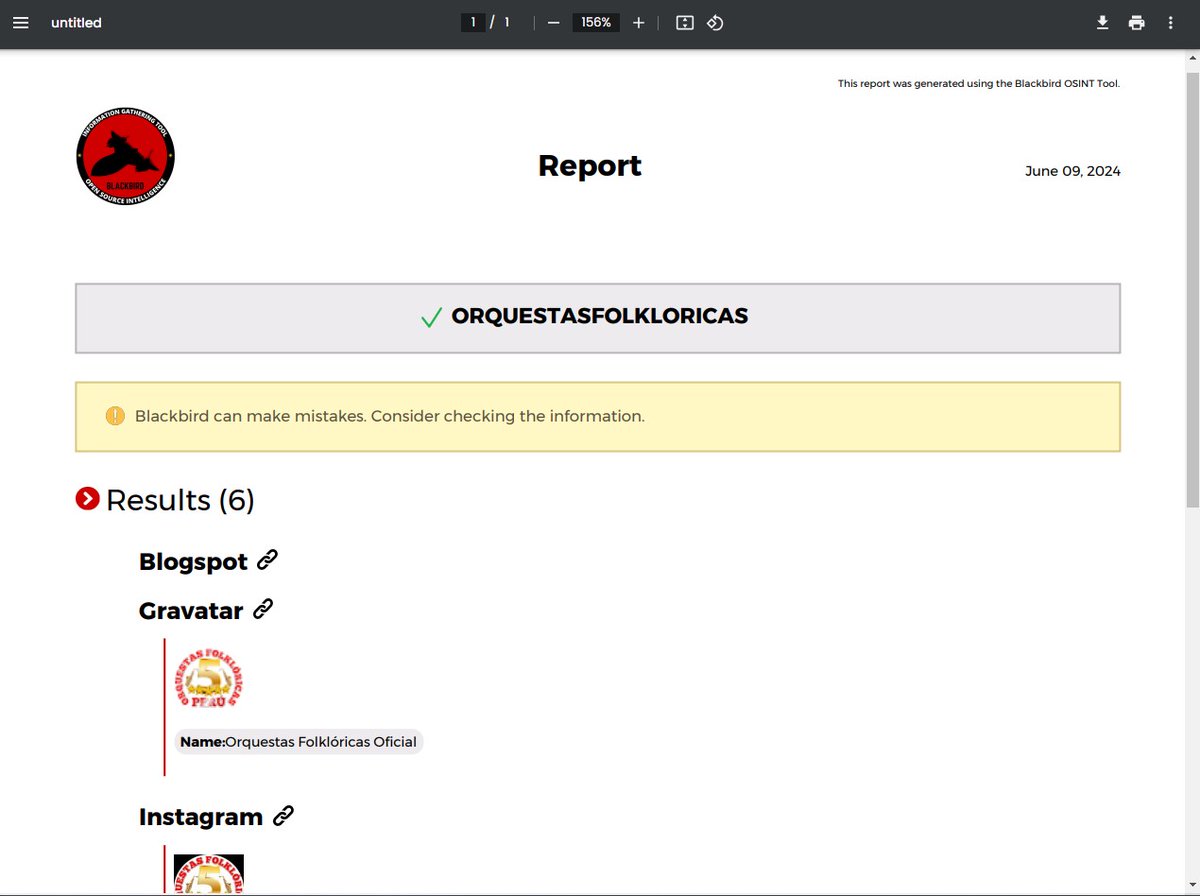Click the Gravatar profile picture
The height and width of the screenshot is (896, 1200).
coord(209,679)
